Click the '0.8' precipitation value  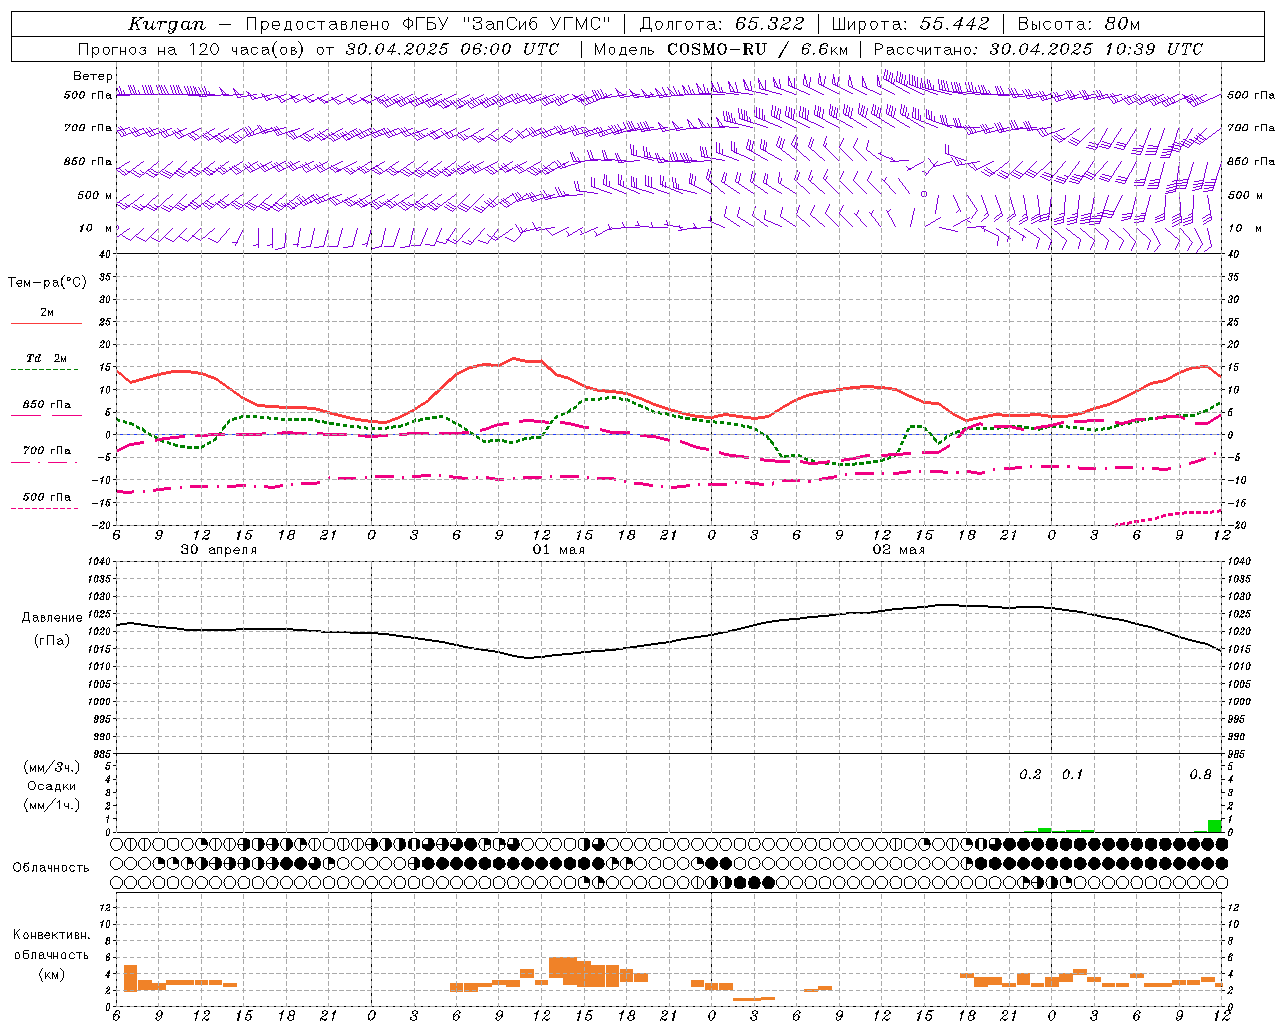[x=1200, y=775]
